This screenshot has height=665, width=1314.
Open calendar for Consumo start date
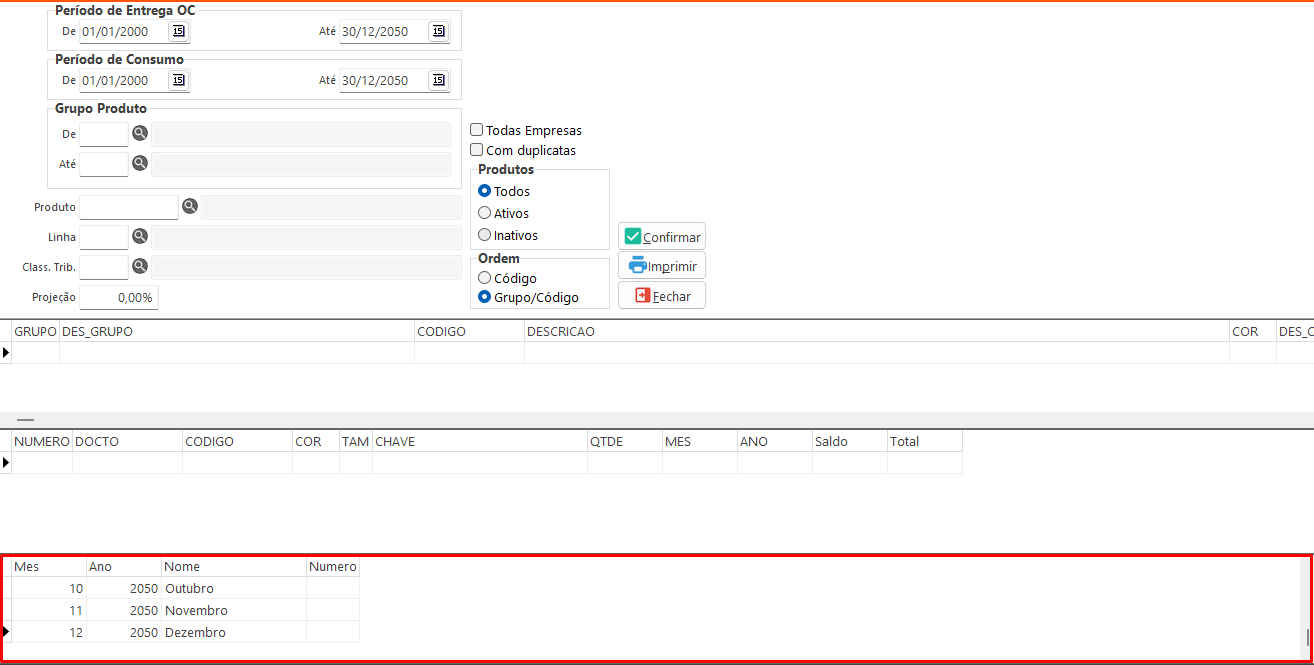pyautogui.click(x=178, y=80)
